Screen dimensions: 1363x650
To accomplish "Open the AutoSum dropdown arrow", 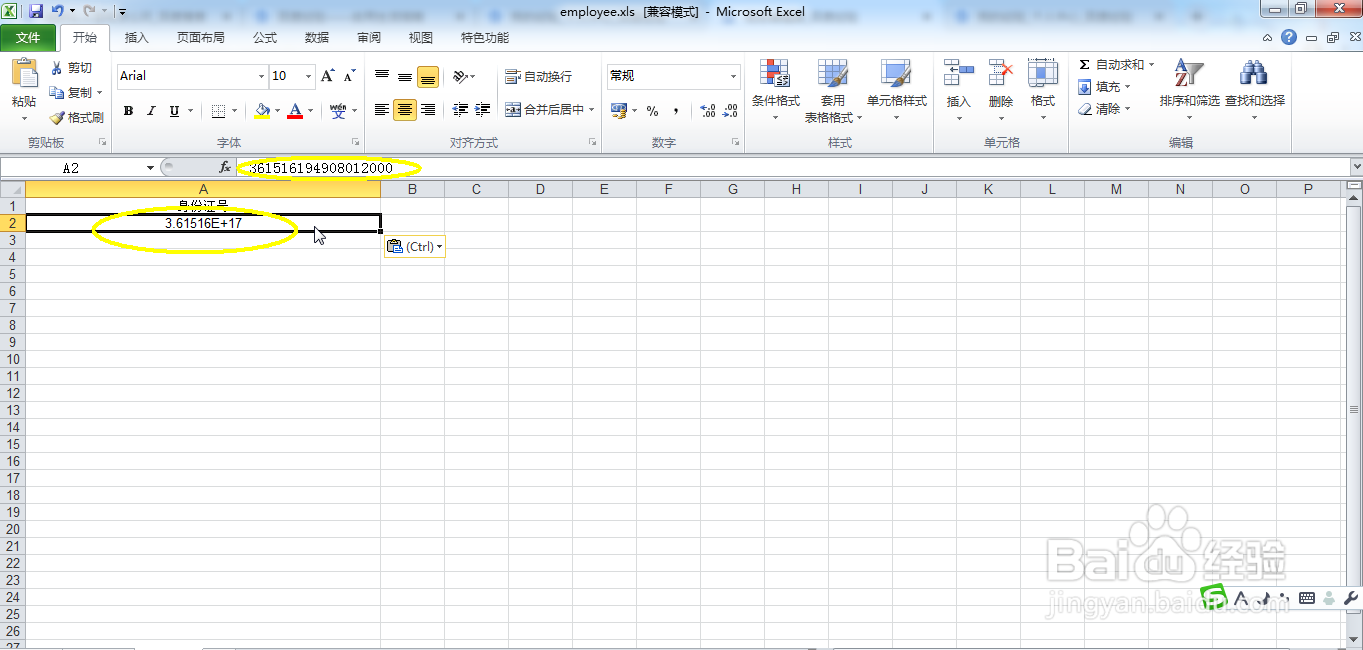I will (x=1151, y=64).
